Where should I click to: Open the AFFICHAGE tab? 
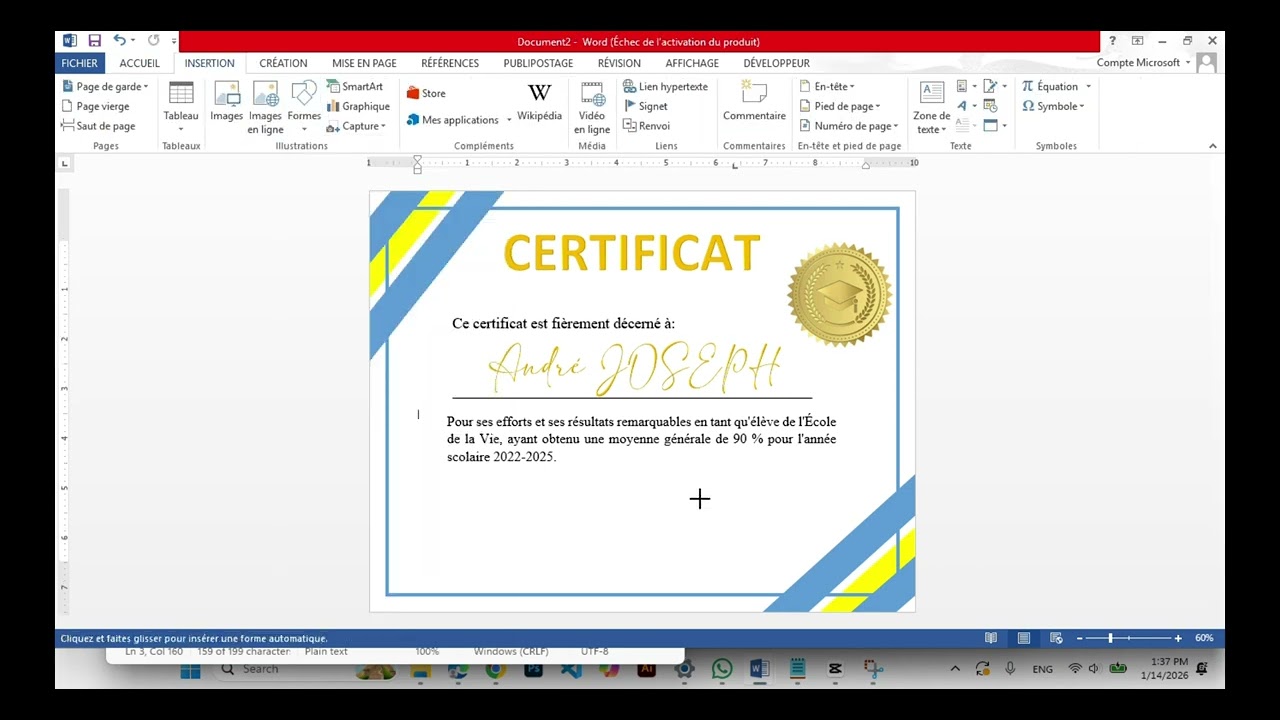coord(692,63)
